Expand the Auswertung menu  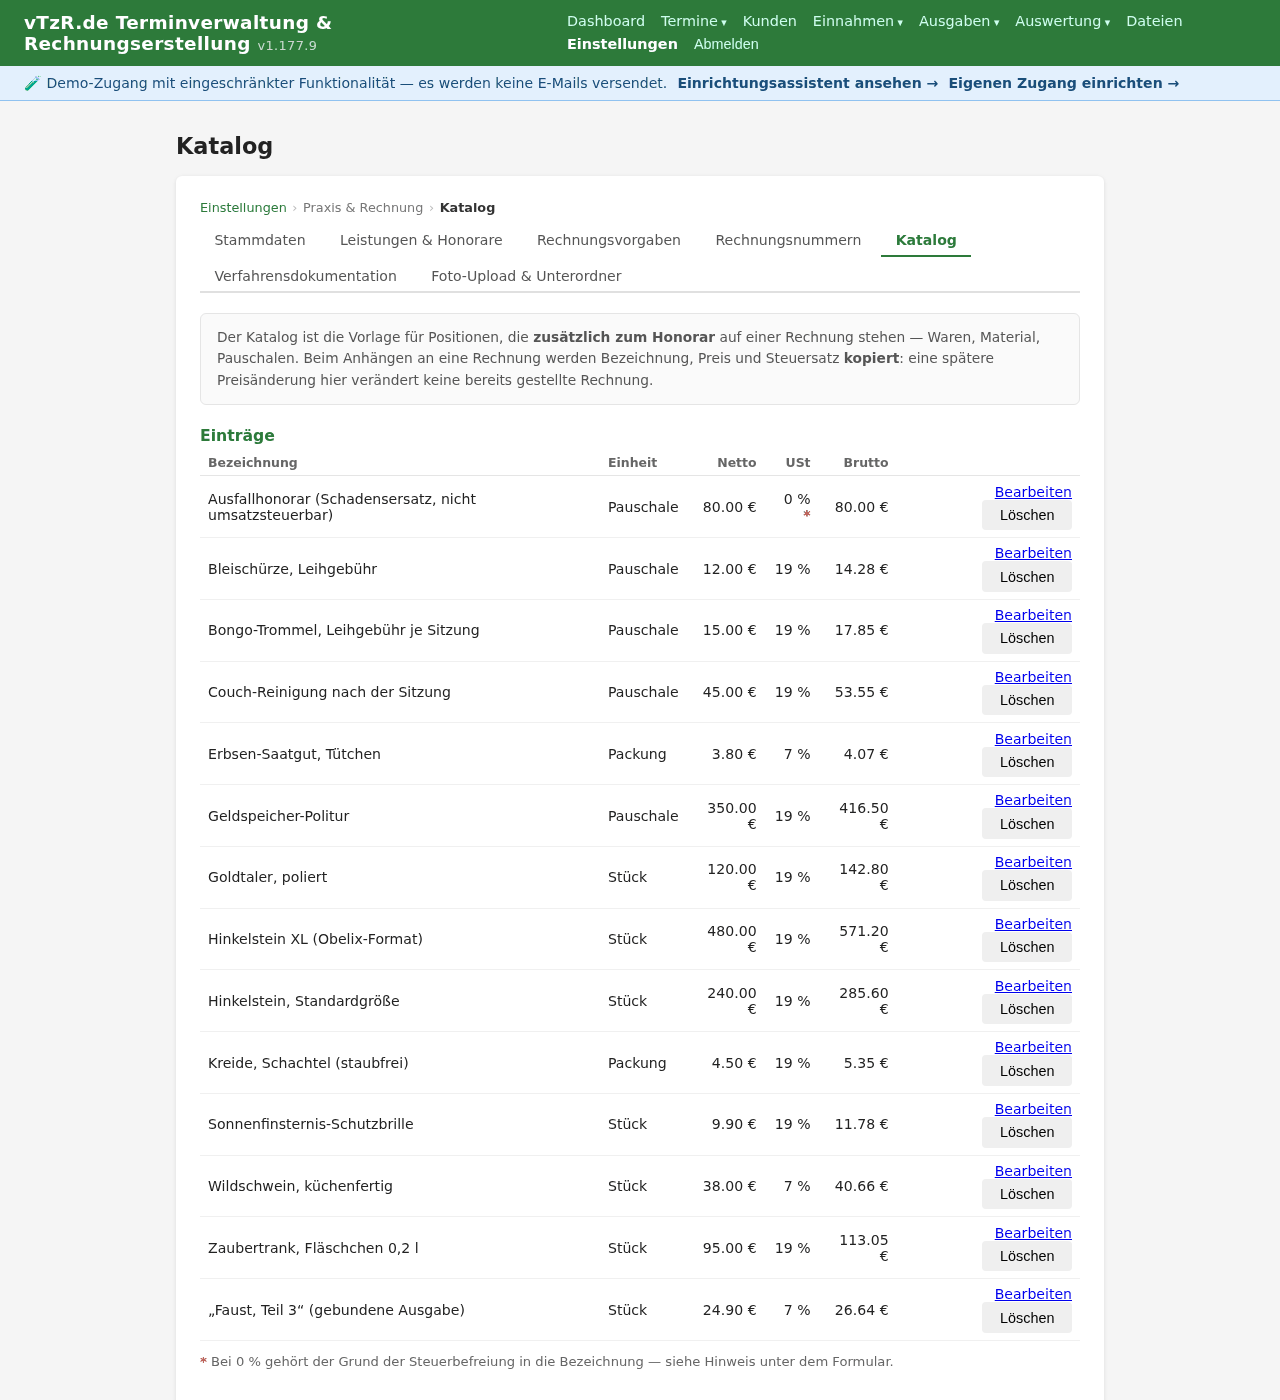pyautogui.click(x=1062, y=21)
